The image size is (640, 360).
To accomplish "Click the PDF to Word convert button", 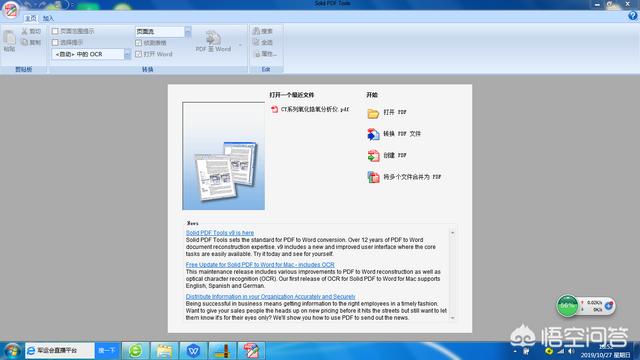I will pyautogui.click(x=213, y=42).
